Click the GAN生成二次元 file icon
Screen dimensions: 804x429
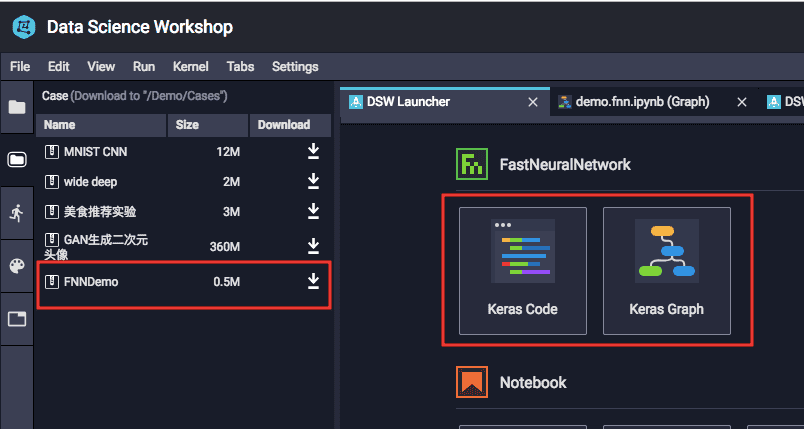coord(51,239)
